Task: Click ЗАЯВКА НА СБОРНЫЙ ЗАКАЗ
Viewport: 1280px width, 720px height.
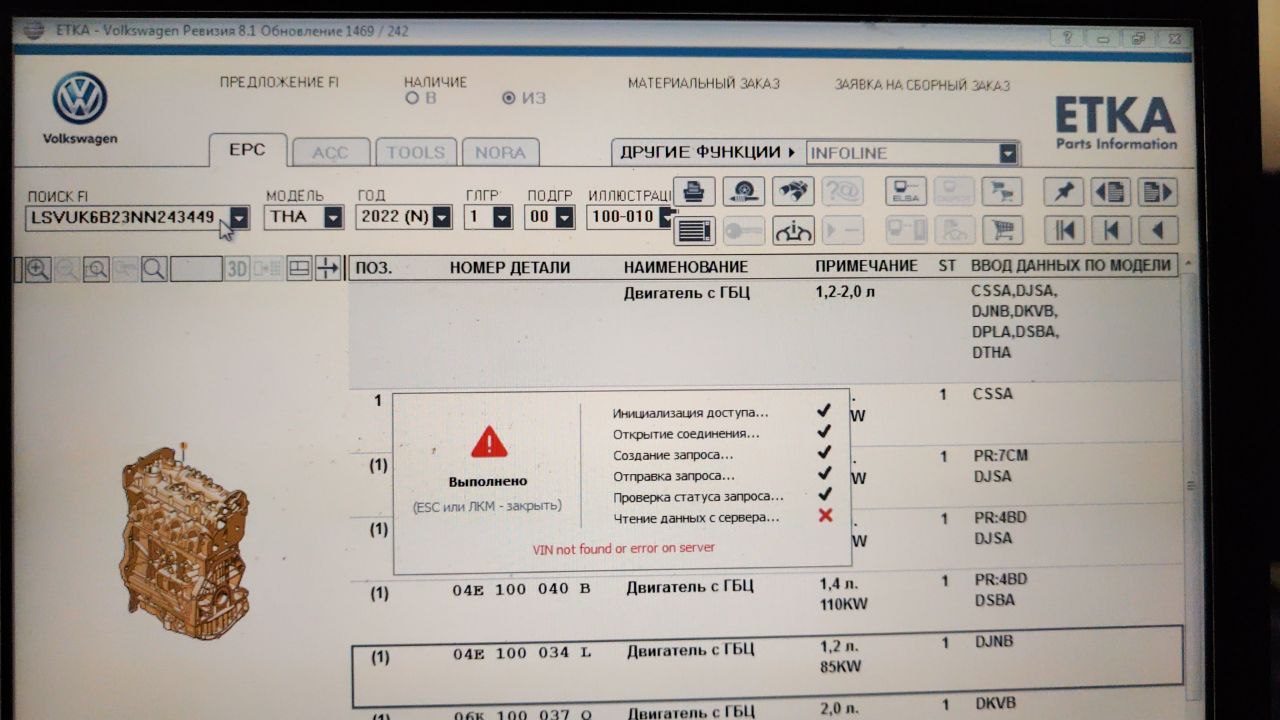Action: coord(922,85)
